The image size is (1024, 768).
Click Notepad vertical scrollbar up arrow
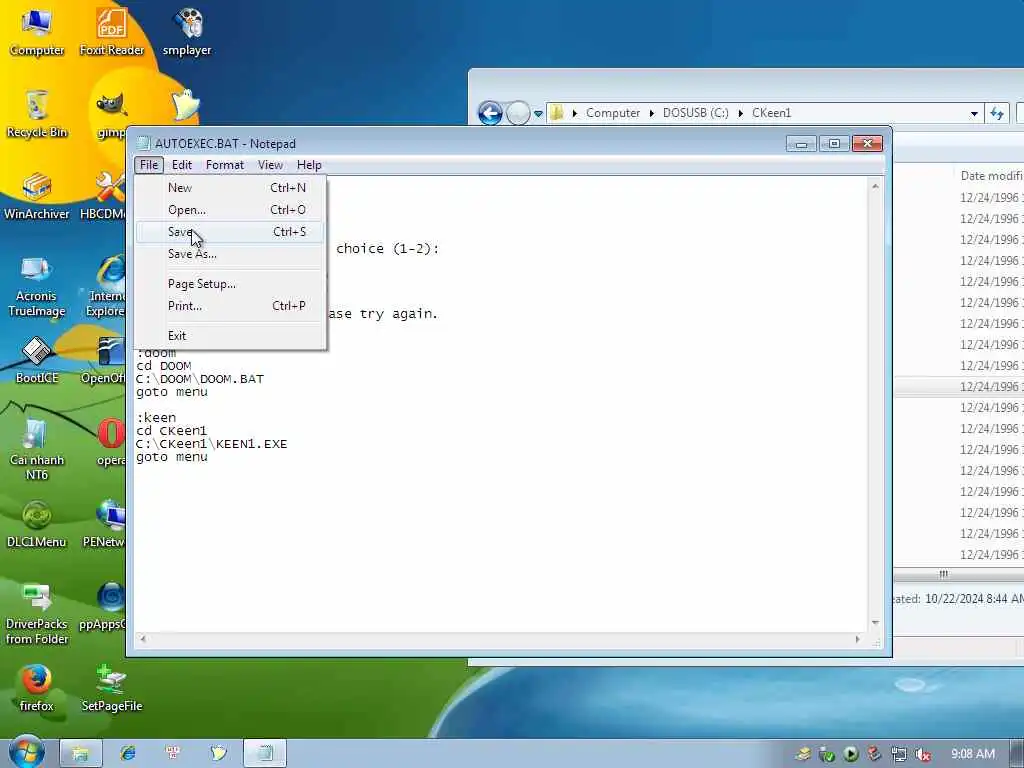(875, 187)
